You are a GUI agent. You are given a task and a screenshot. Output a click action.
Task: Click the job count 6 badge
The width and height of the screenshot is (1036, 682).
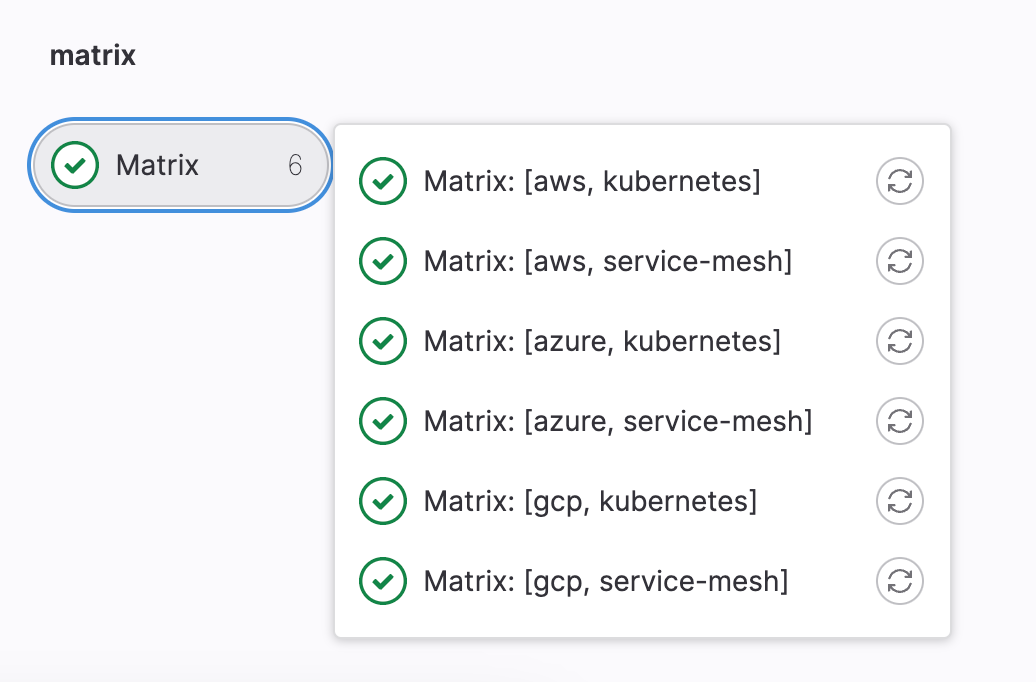click(295, 166)
